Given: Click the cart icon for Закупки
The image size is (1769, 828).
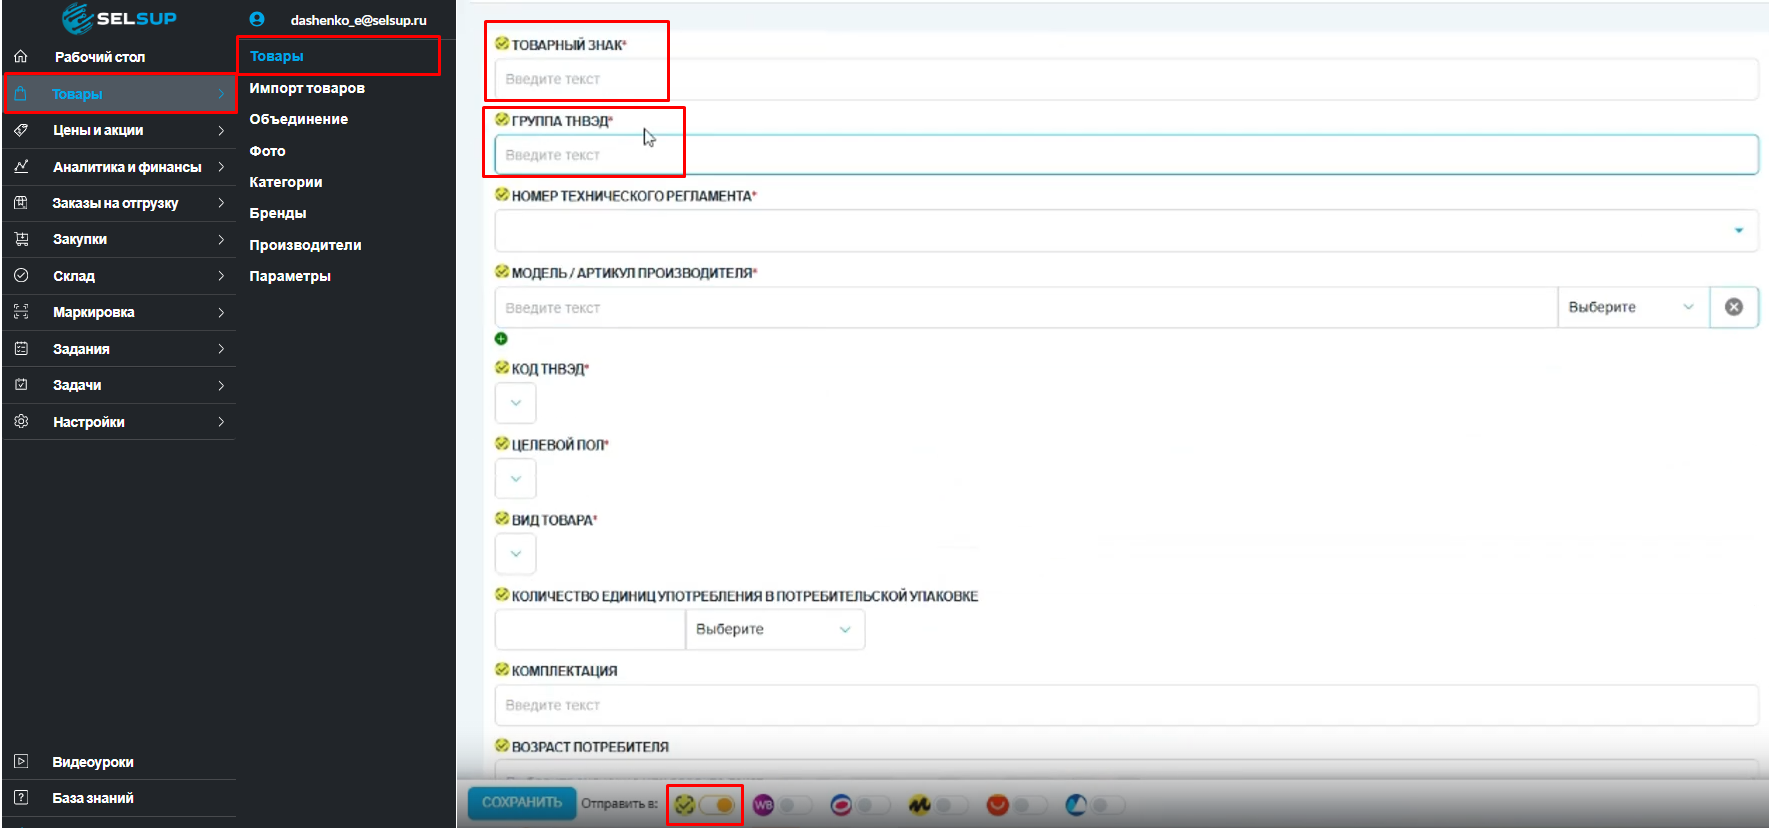Looking at the screenshot, I should pos(21,239).
